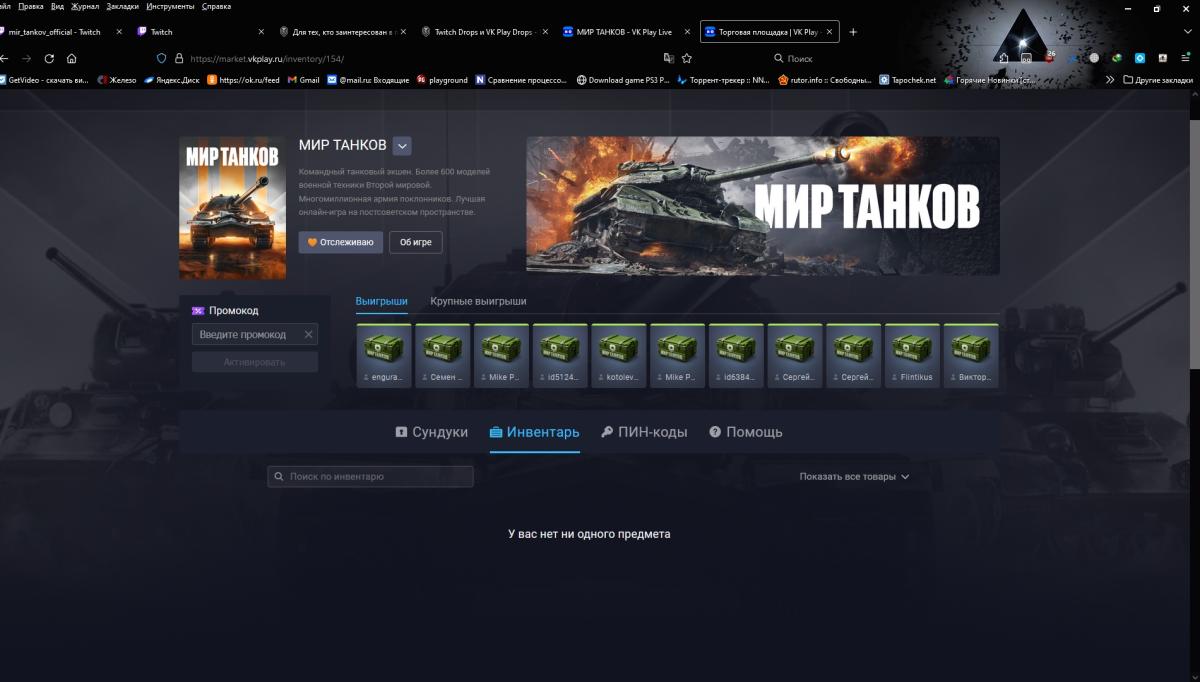Open the chest won by Flintikus

pos(912,355)
